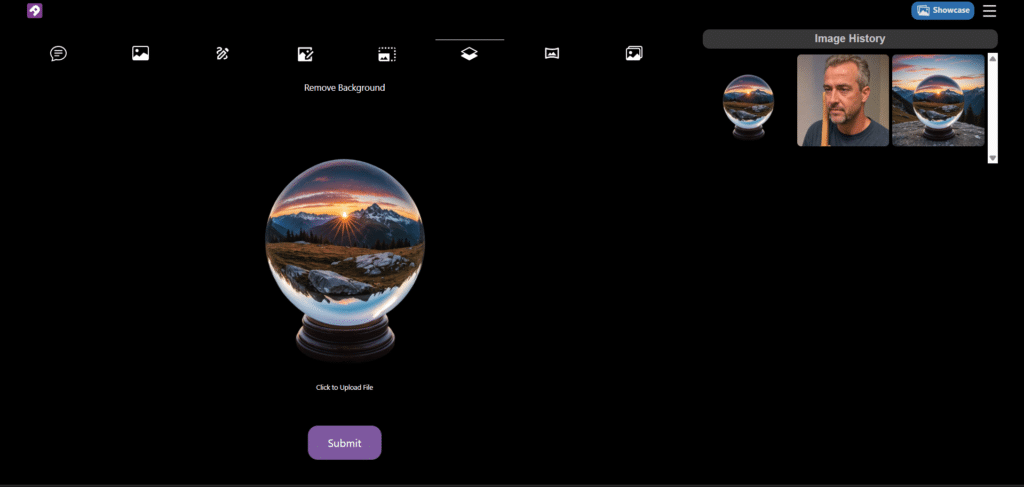
Task: Select history thumbnail of cutout crystal ball
Action: 748,100
